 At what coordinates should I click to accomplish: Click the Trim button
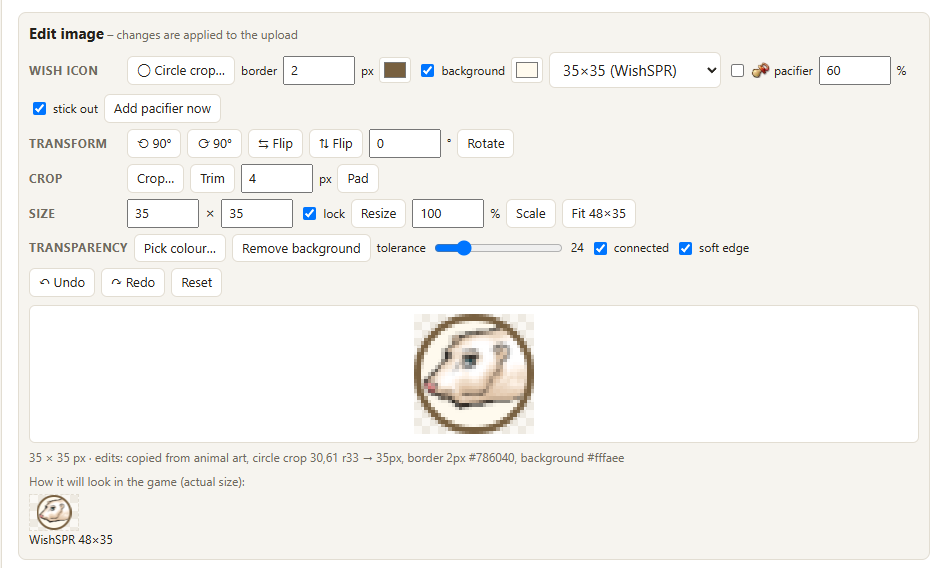(x=212, y=178)
